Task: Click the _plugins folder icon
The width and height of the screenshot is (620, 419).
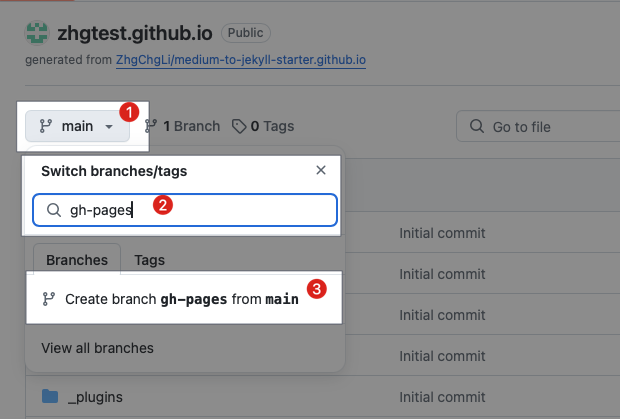Action: (x=50, y=397)
